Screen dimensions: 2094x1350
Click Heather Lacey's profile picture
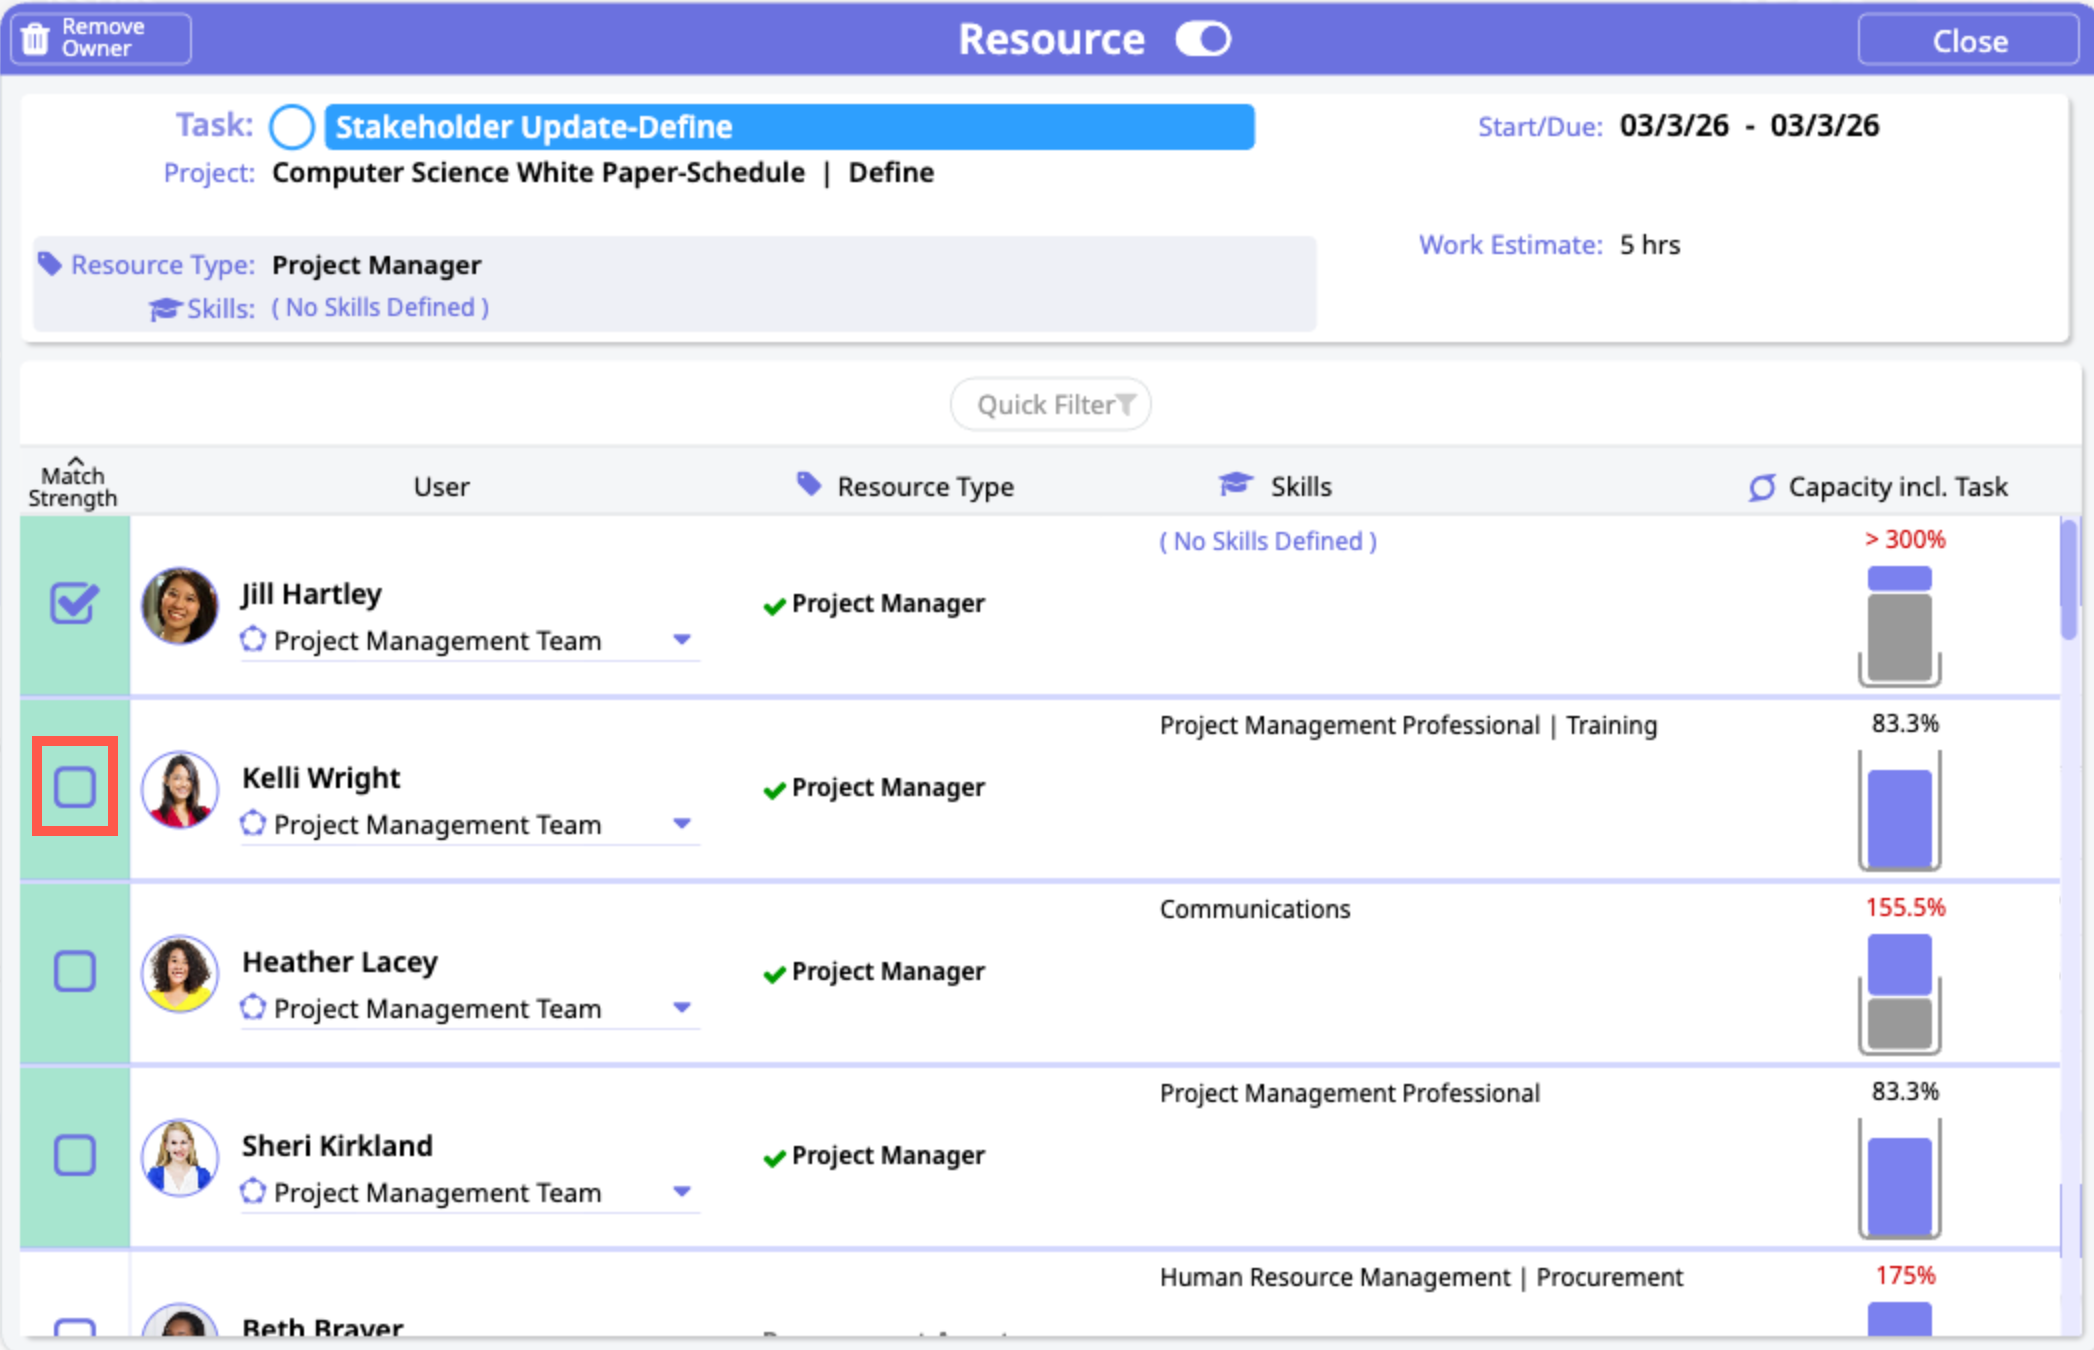(x=180, y=973)
